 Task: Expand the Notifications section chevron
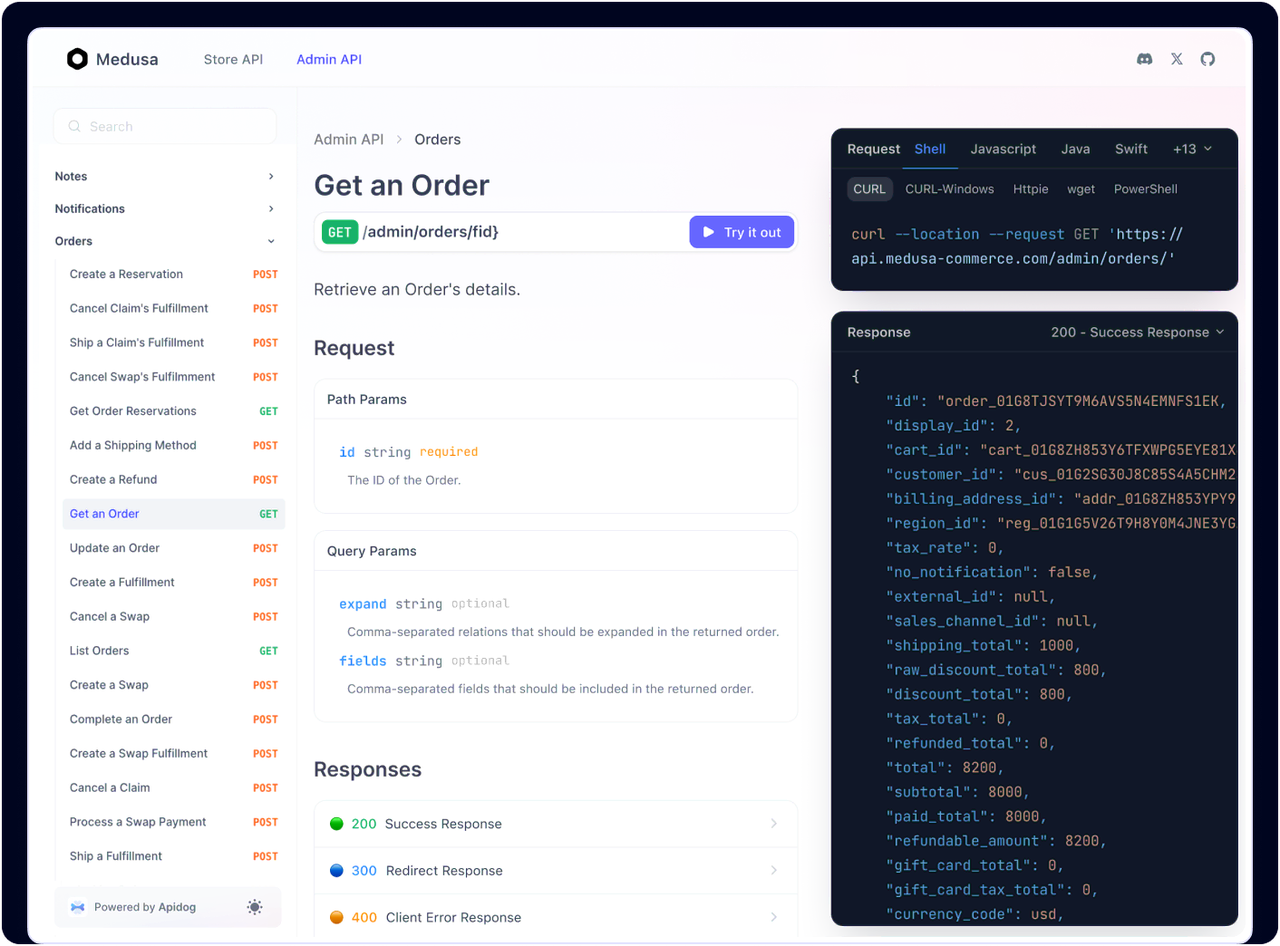[271, 209]
